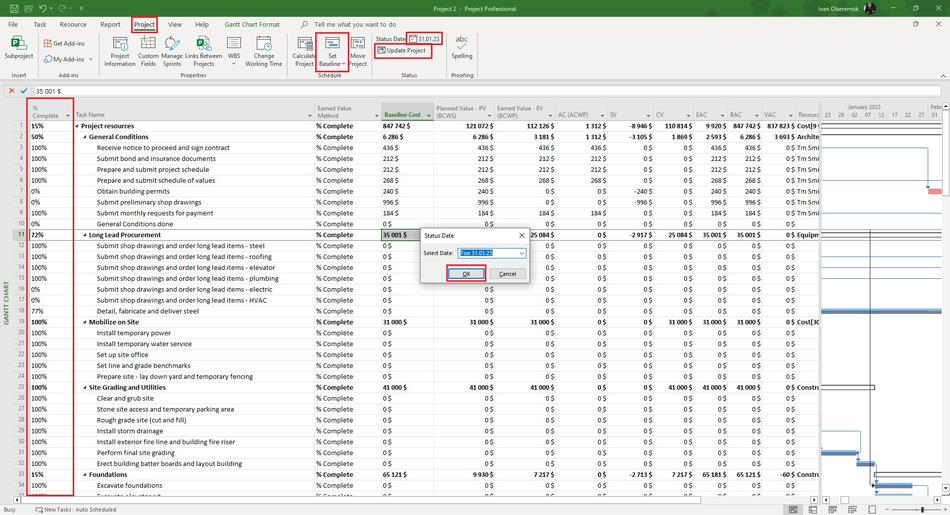
Task: Click the Tell me what you want to do box
Action: [355, 24]
